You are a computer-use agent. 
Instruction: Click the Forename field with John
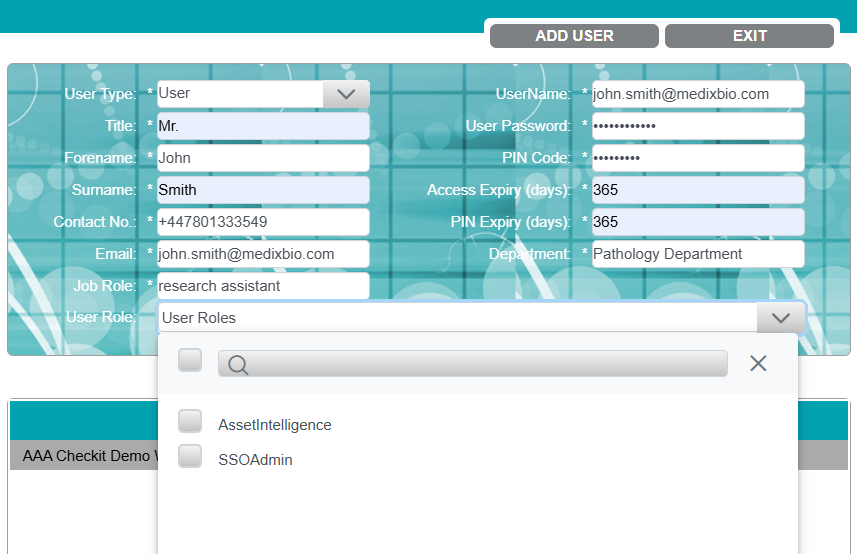(262, 158)
